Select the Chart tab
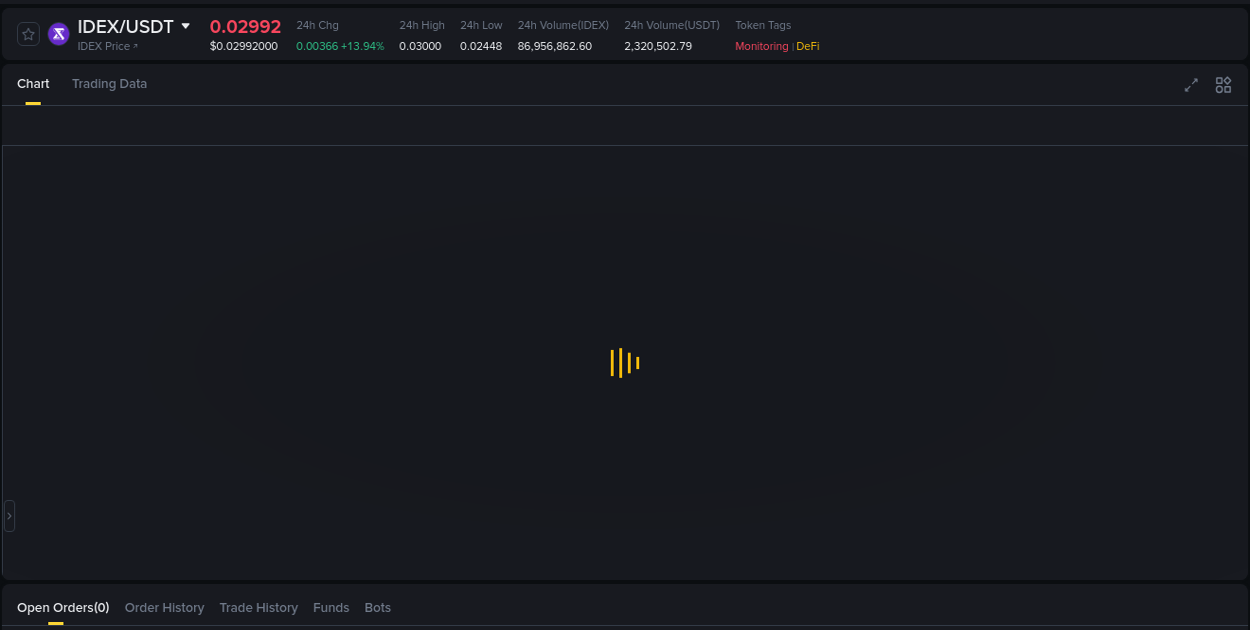Image resolution: width=1250 pixels, height=630 pixels. click(x=33, y=84)
